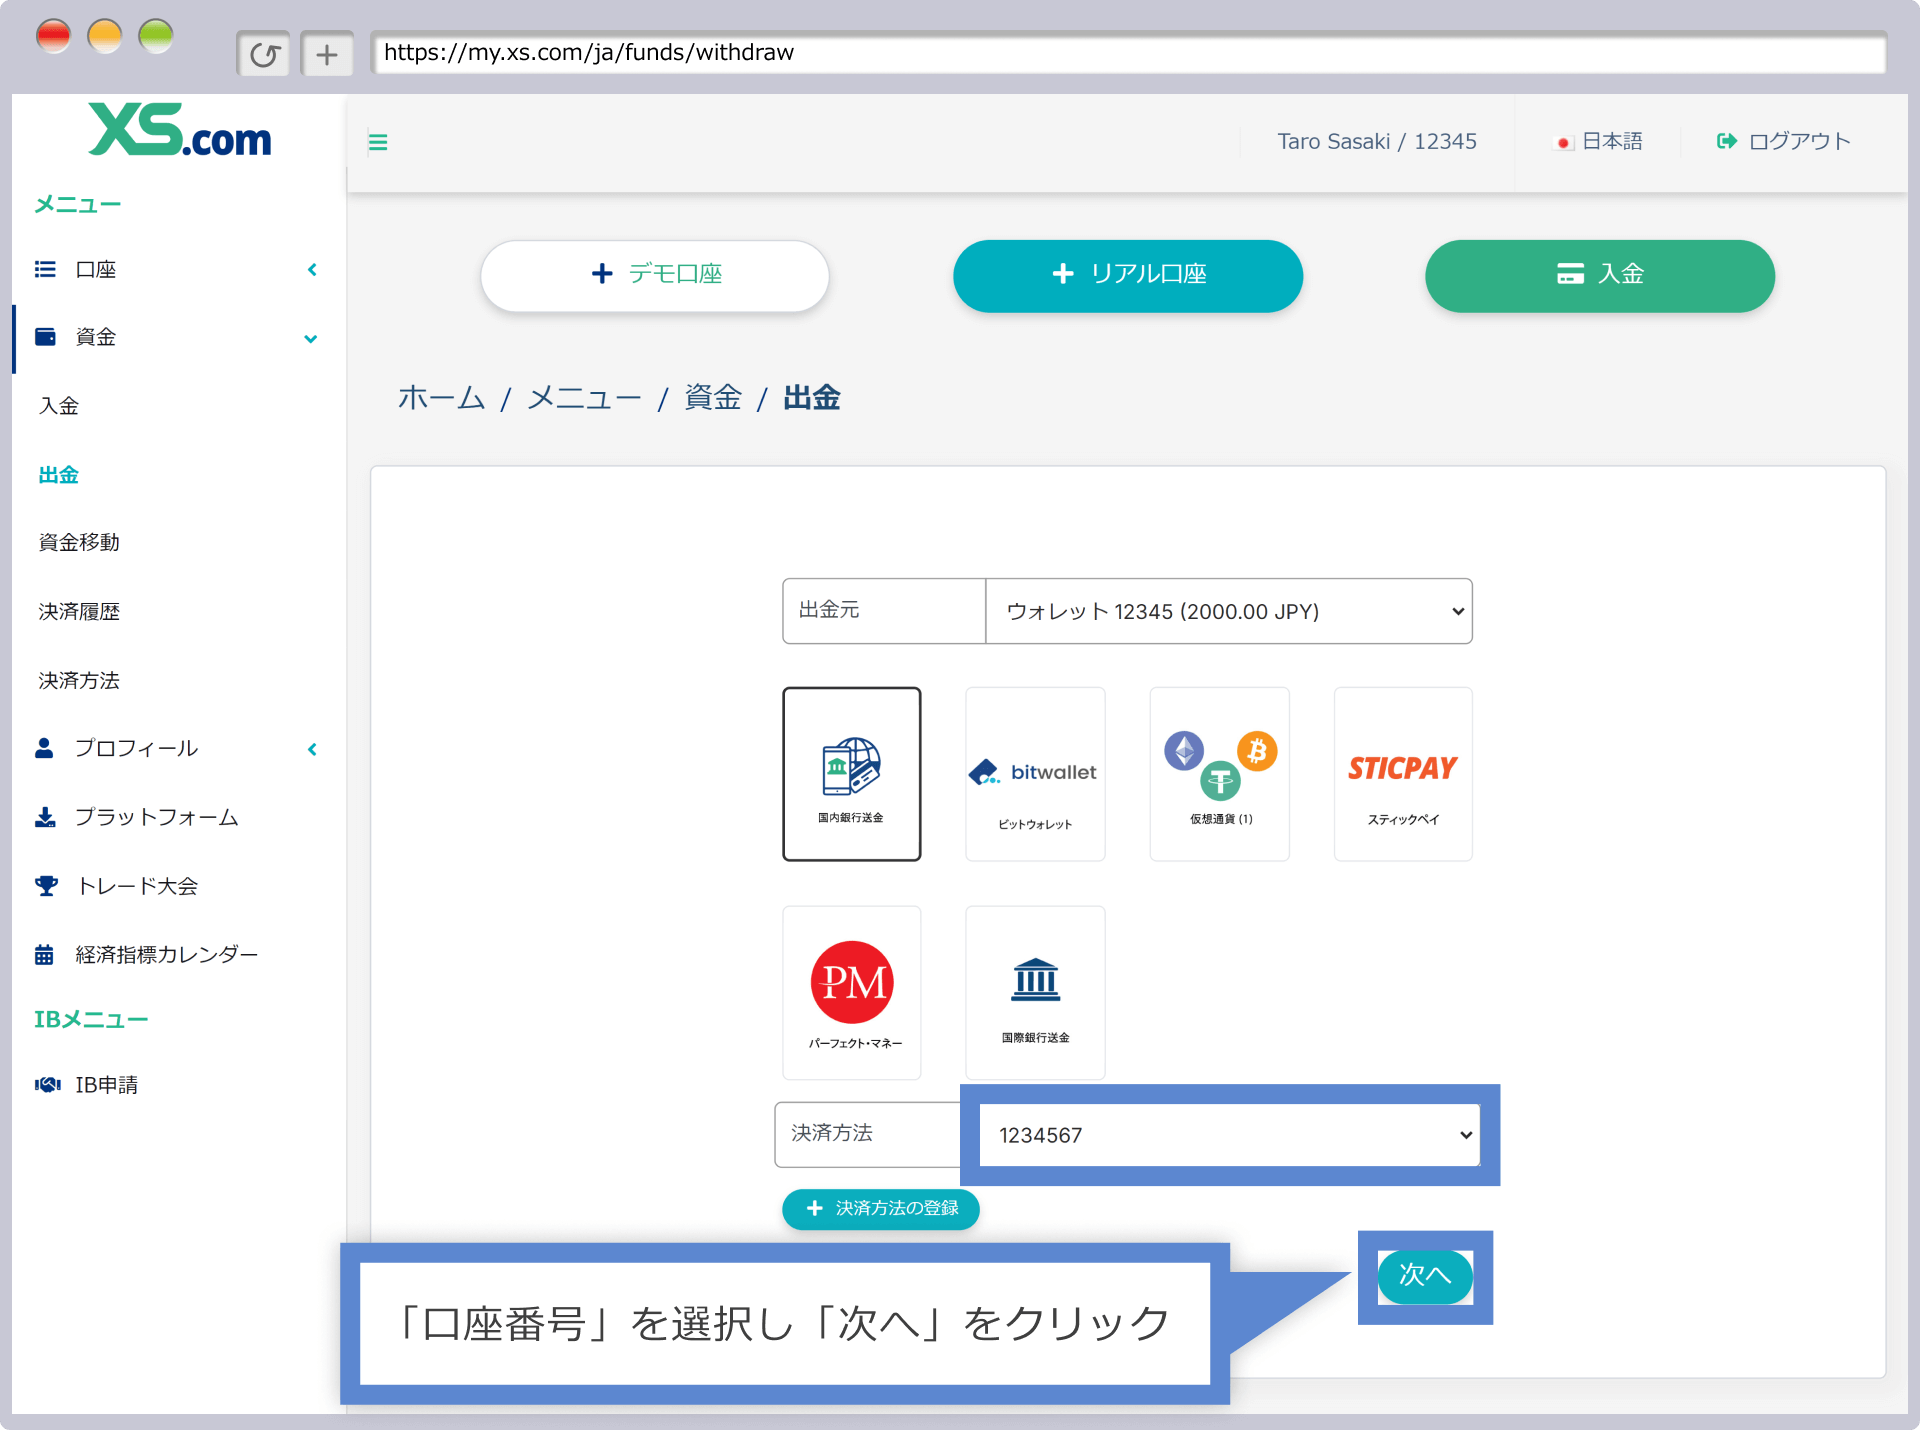Viewport: 1920px width, 1431px height.
Task: Open a new browser tab with plus
Action: (327, 54)
